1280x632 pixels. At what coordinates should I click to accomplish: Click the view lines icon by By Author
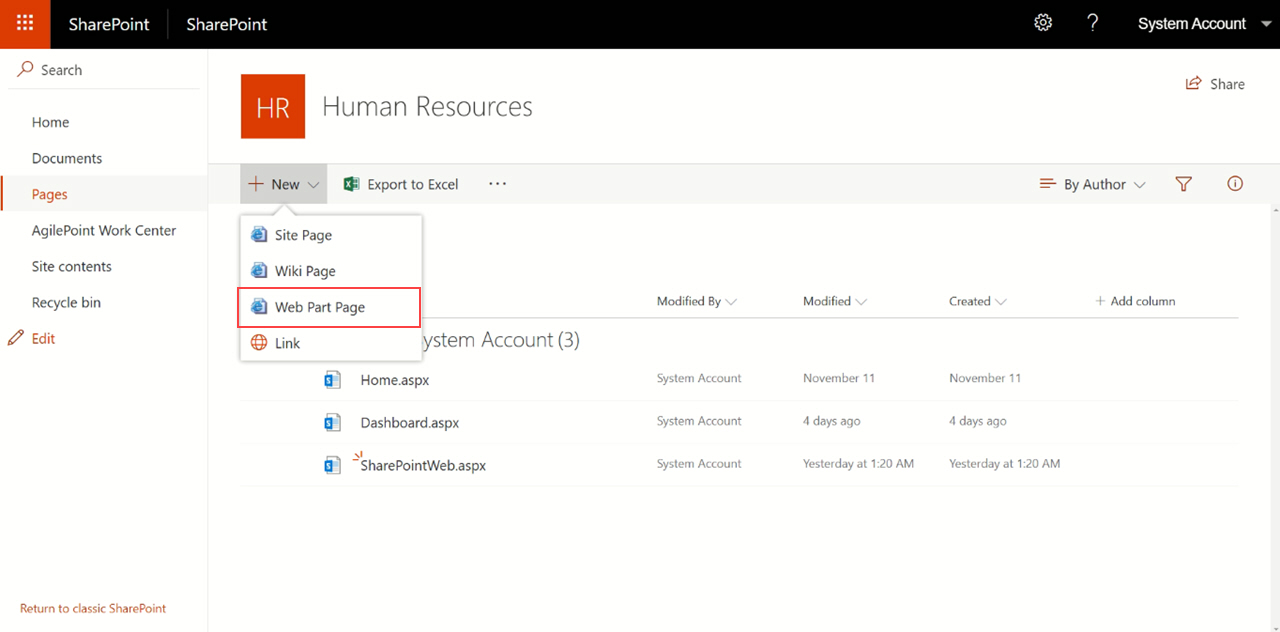[1048, 184]
